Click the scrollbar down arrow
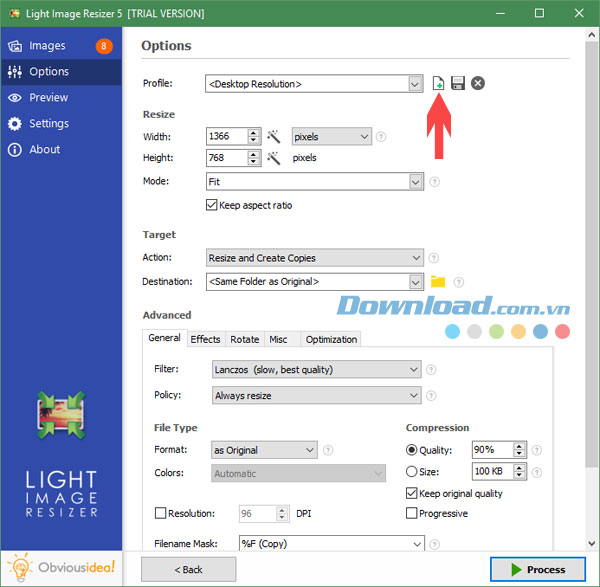This screenshot has height=587, width=600. point(592,543)
